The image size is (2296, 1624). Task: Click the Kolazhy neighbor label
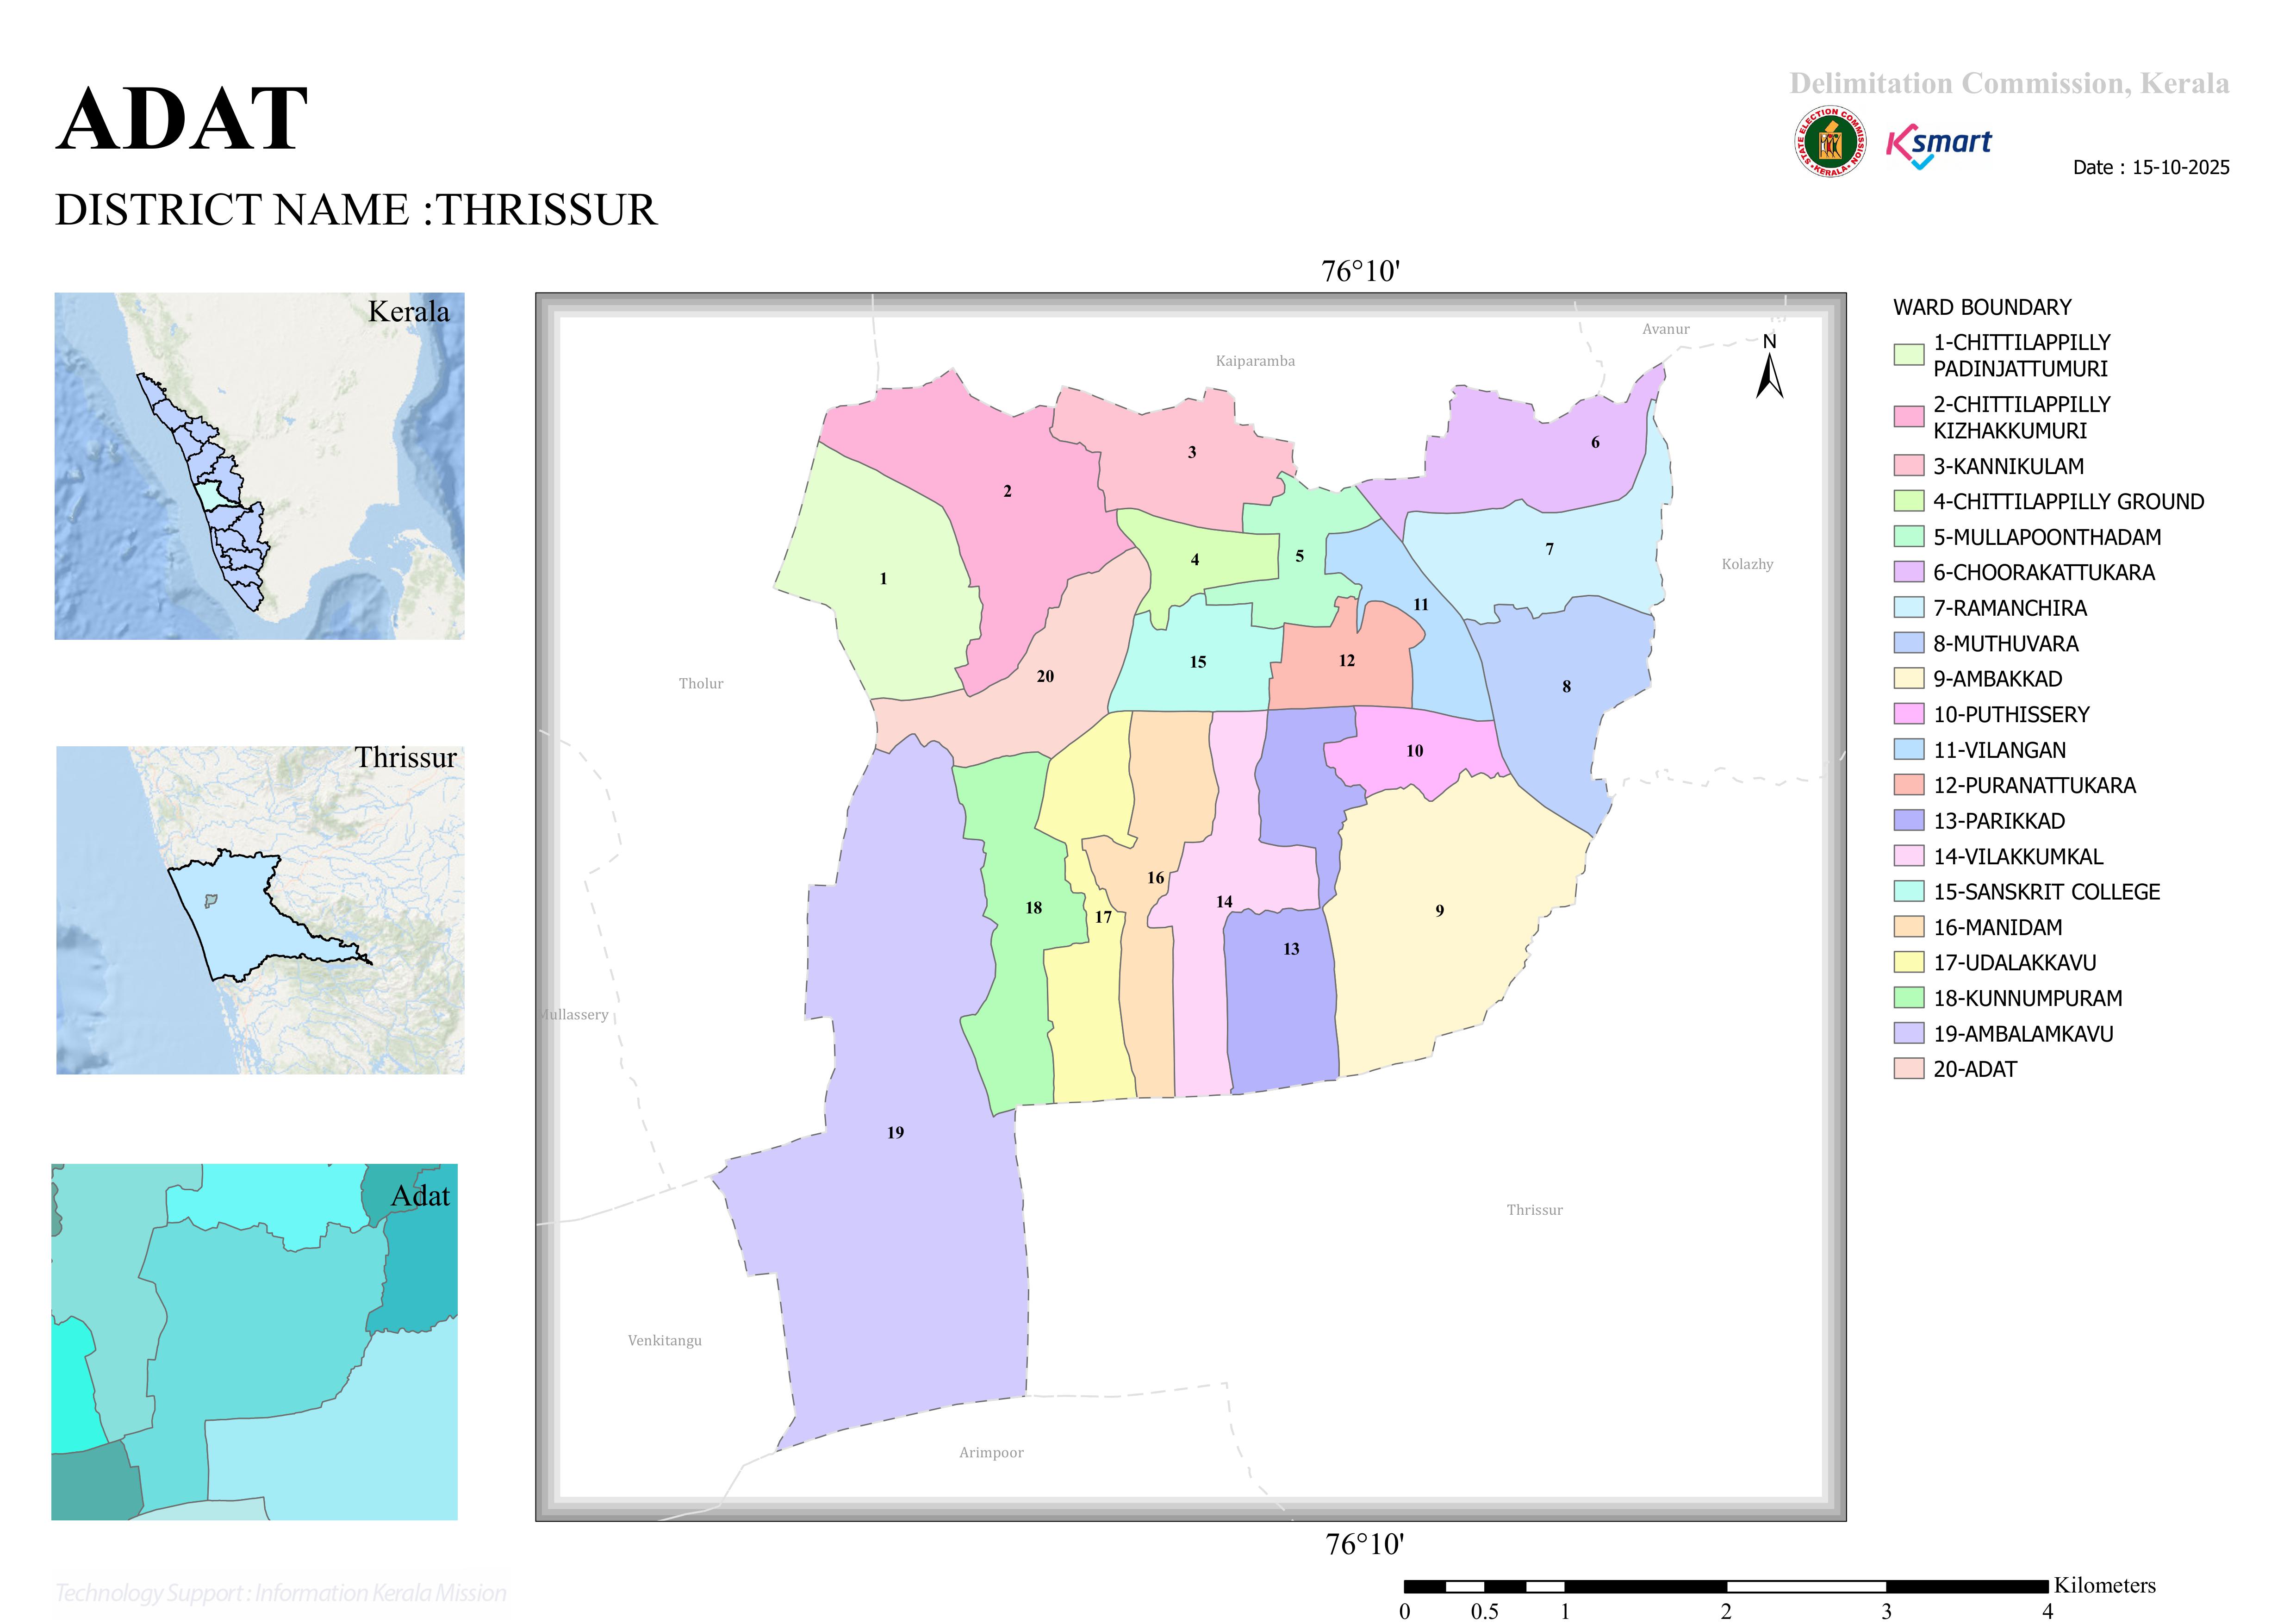click(1747, 564)
